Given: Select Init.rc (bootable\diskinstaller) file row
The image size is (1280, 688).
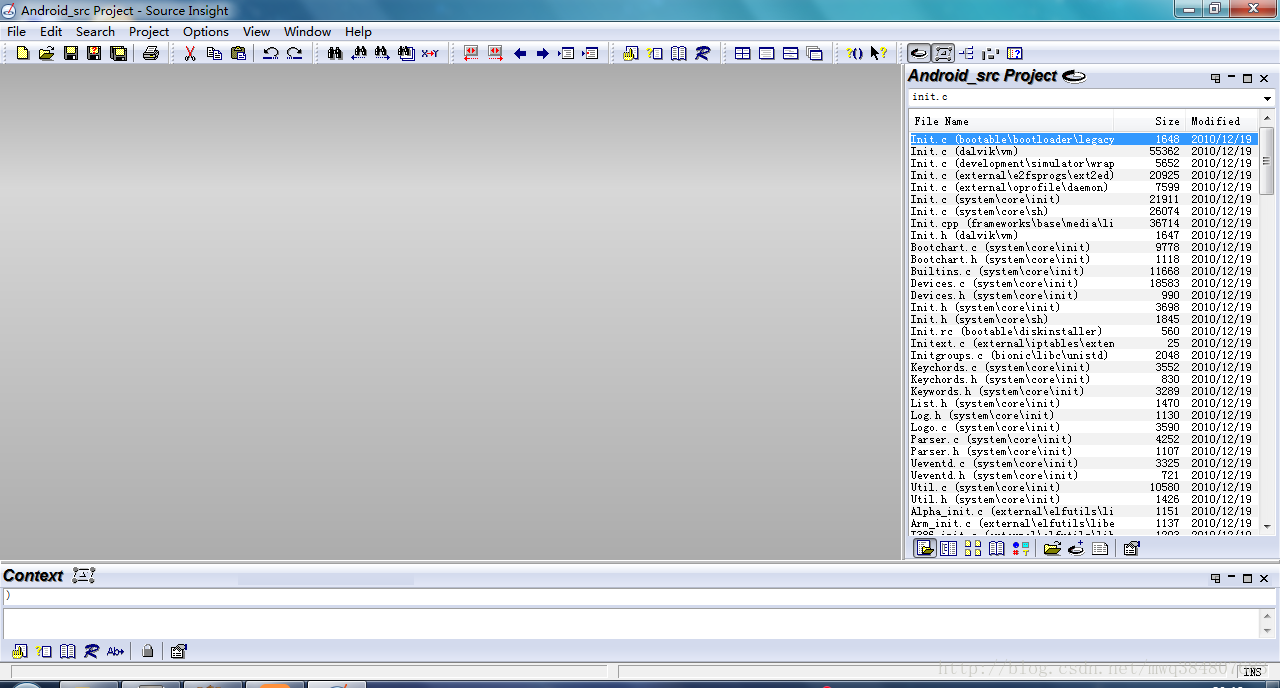Looking at the screenshot, I should [1082, 331].
